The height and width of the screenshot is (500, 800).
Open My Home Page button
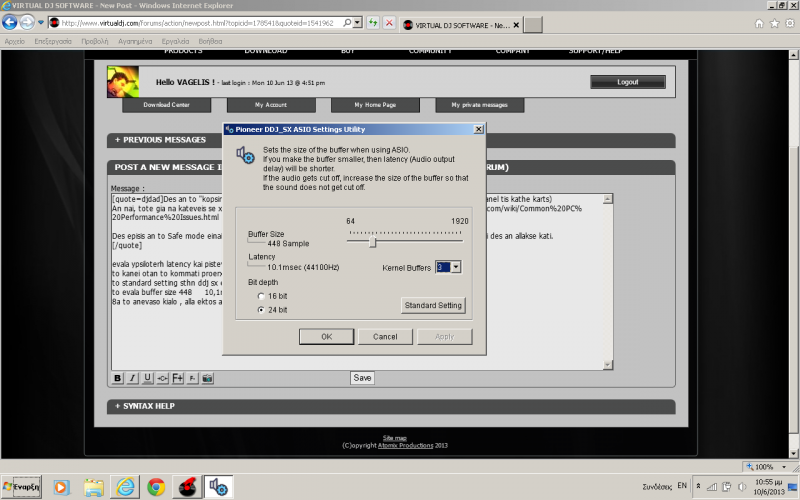click(376, 105)
